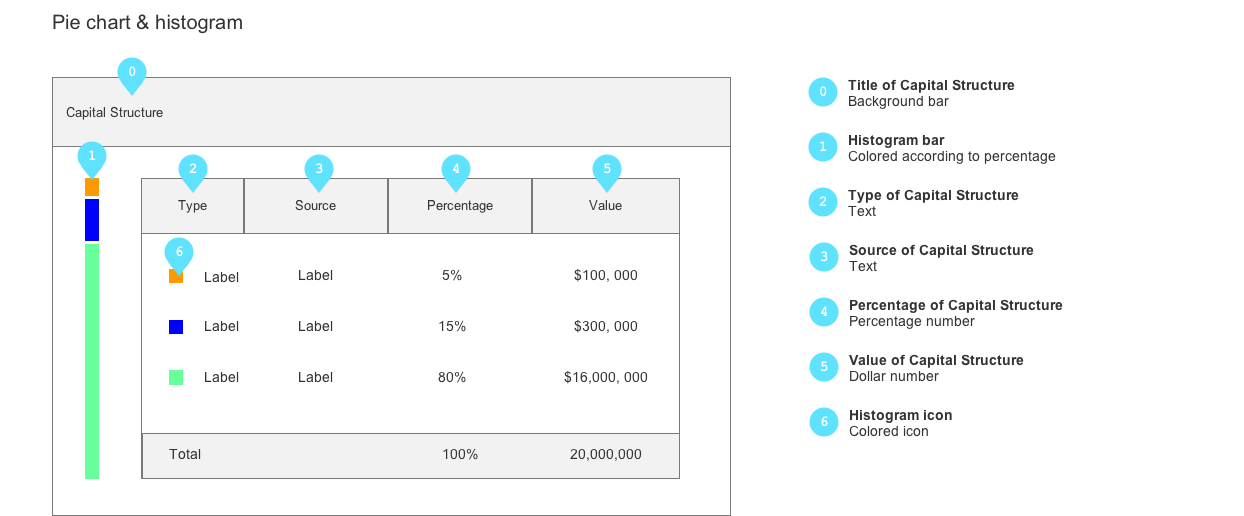Click annotation marker 2 above Type column

pyautogui.click(x=193, y=170)
